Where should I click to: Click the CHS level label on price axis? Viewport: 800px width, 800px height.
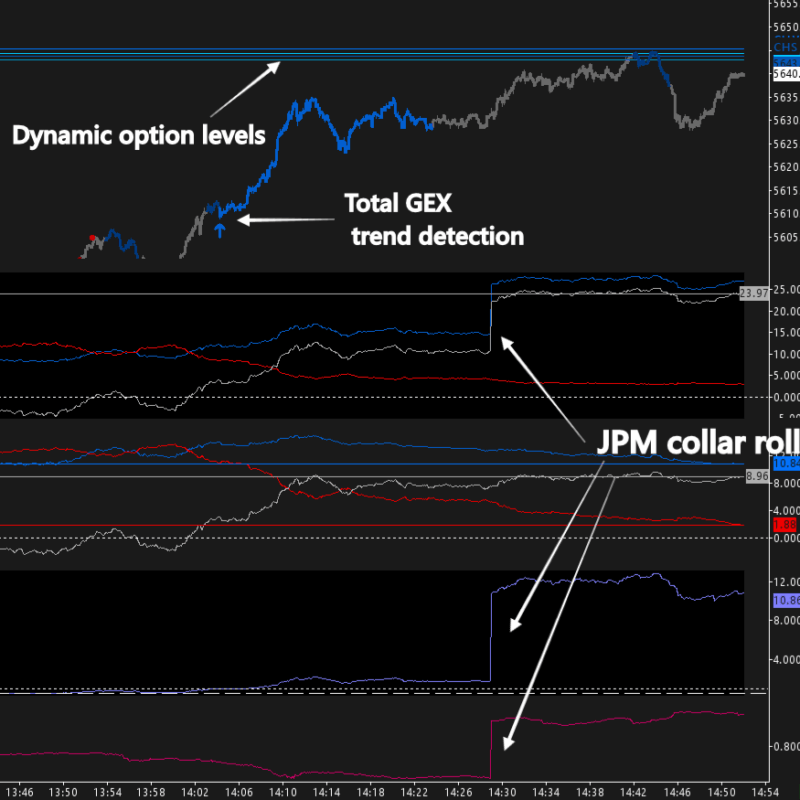point(785,47)
